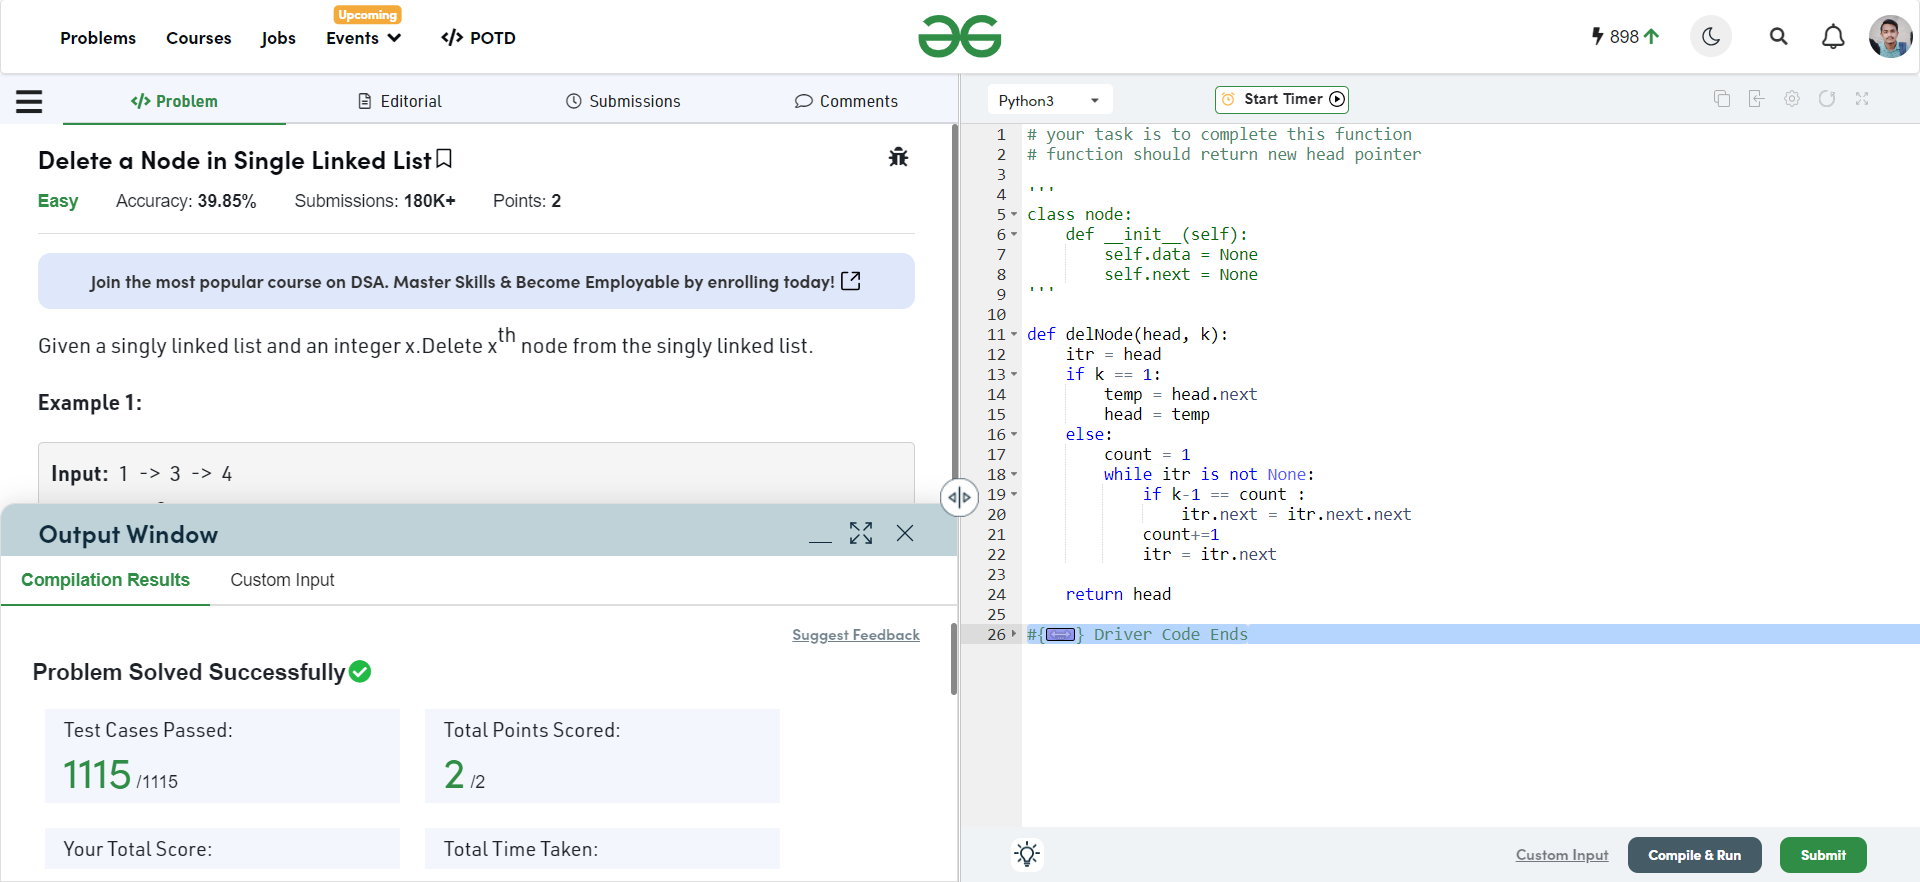
Task: Bookmark the Delete a Node problem
Action: [x=445, y=159]
